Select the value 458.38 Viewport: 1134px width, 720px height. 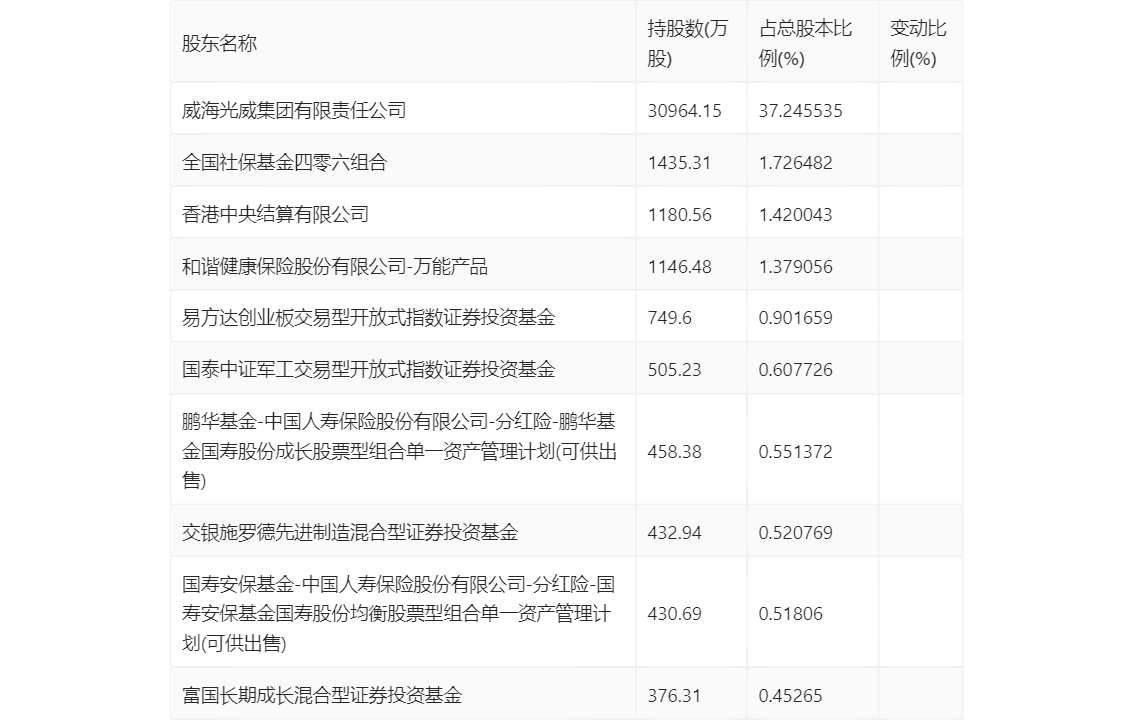[675, 452]
